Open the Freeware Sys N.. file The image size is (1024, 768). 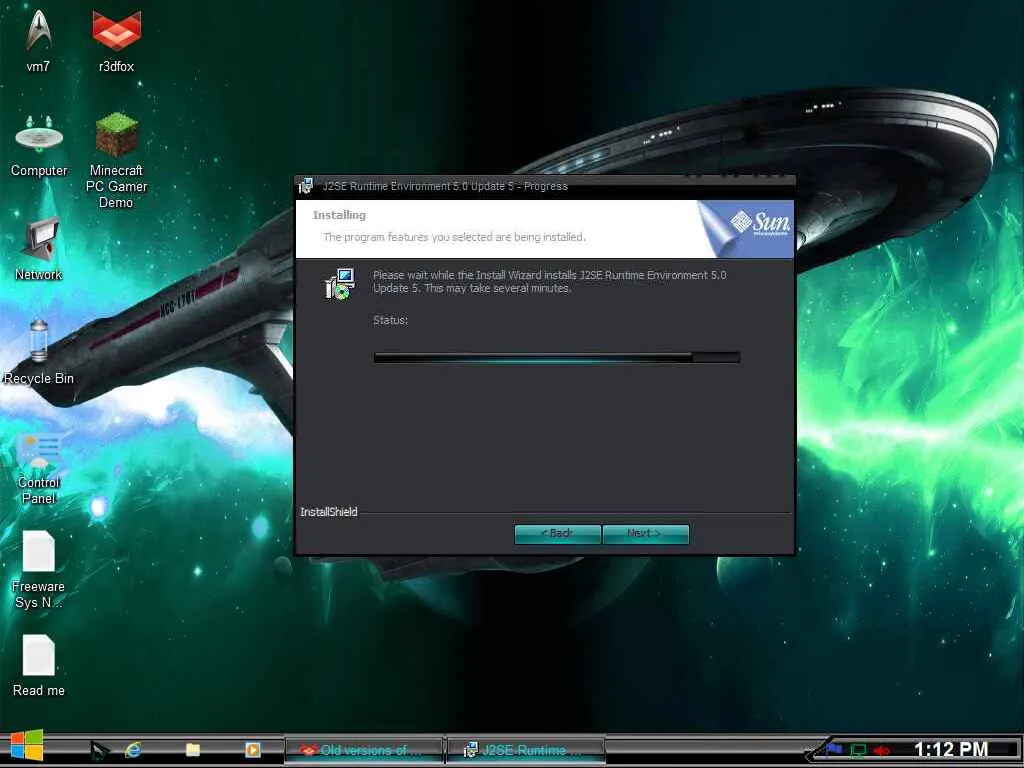39,569
